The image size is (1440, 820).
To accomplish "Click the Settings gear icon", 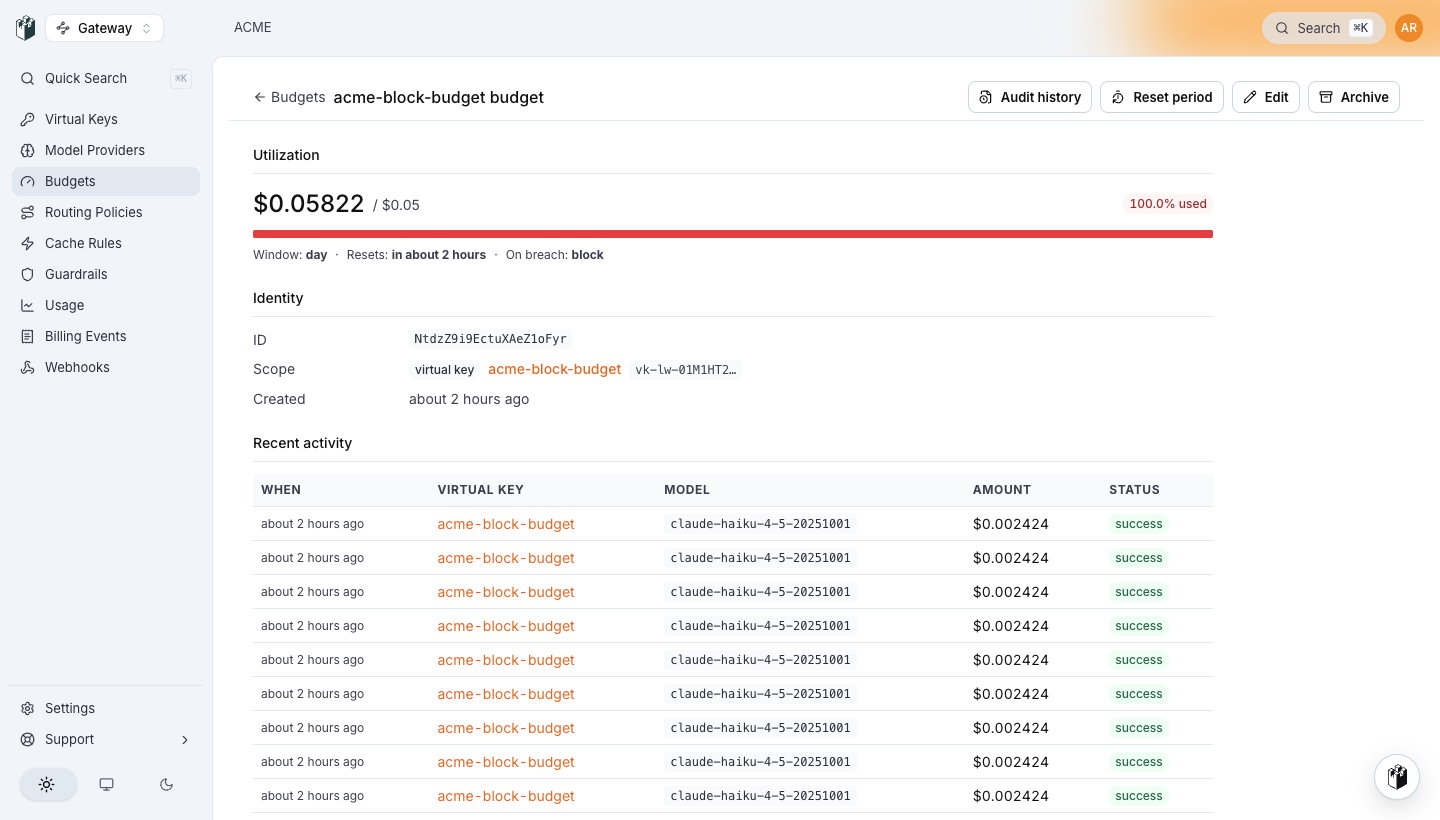I will click(x=28, y=708).
